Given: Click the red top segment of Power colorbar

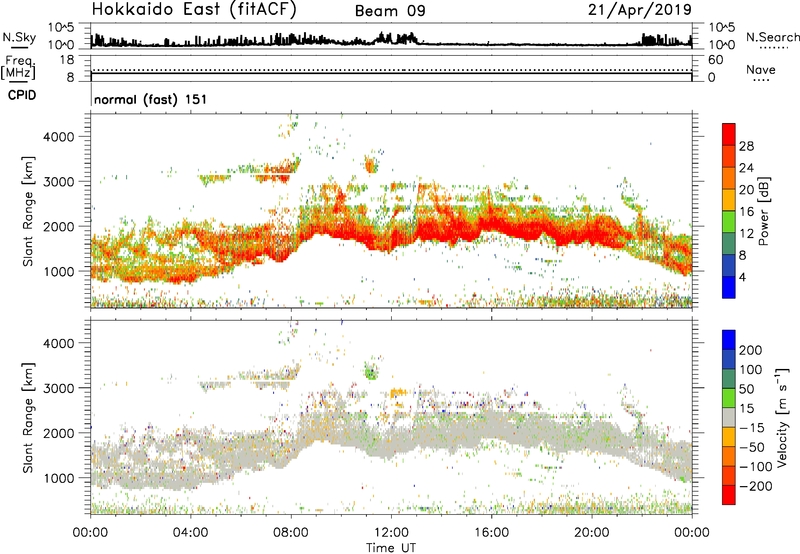Looking at the screenshot, I should 729,134.
